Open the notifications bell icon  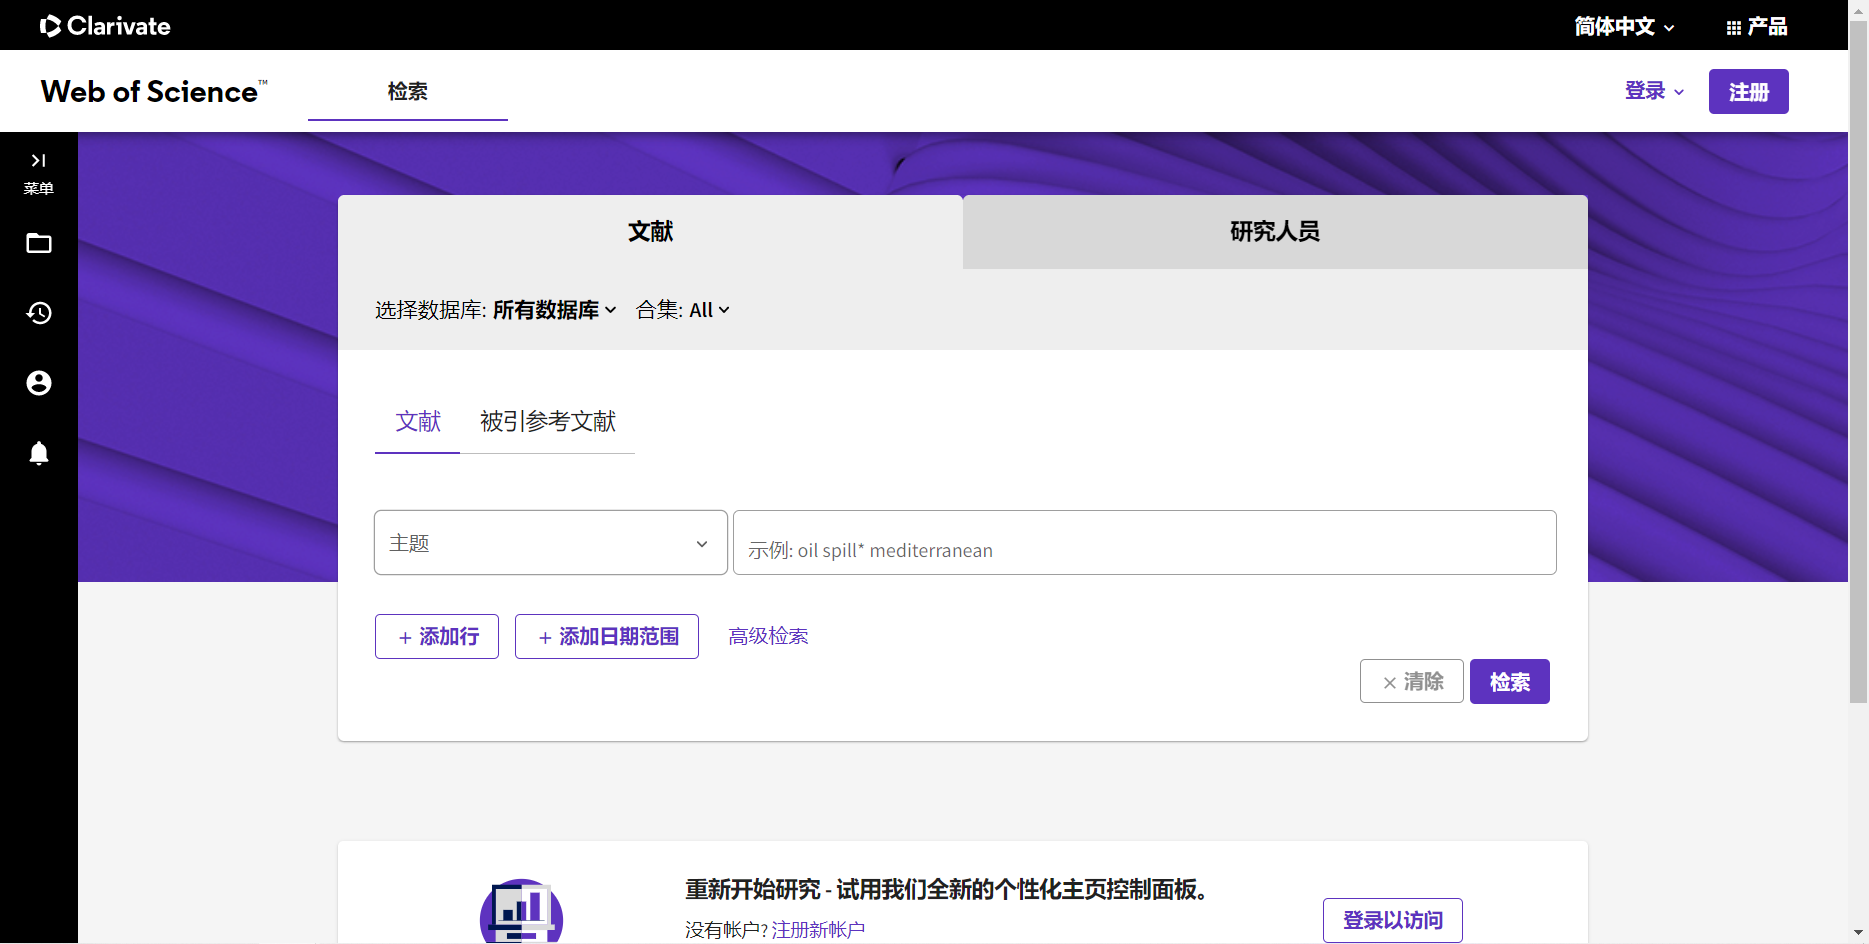point(39,453)
